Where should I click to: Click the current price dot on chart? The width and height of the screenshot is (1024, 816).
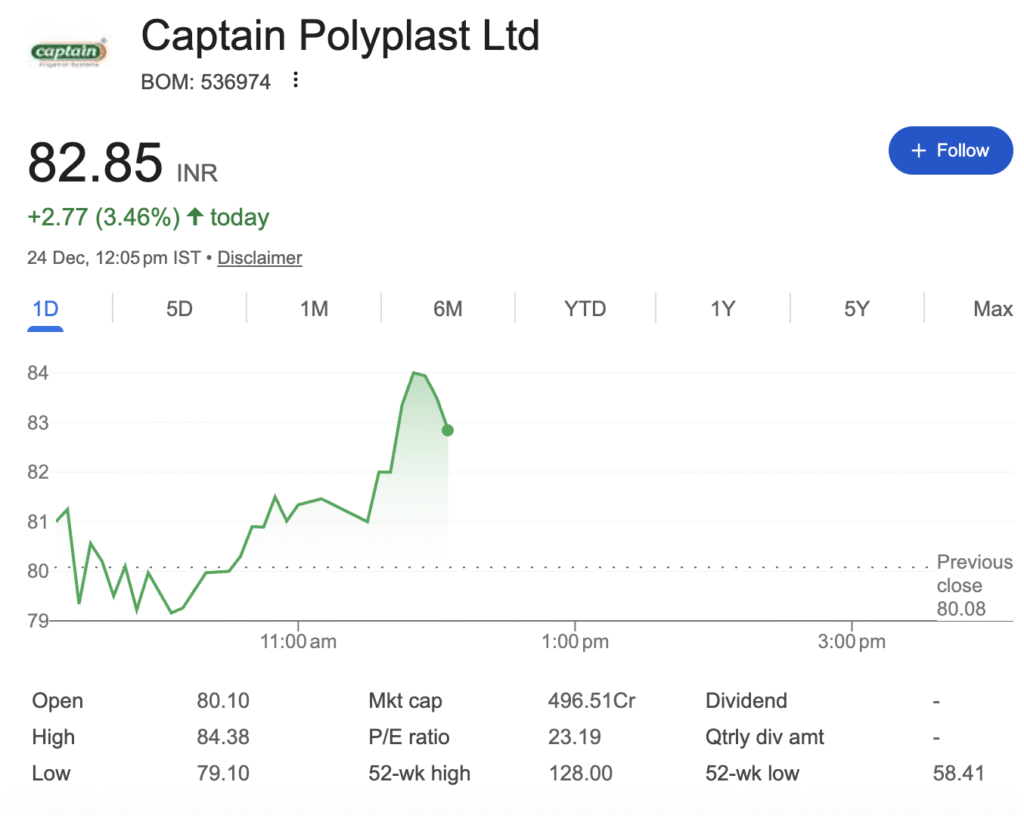pyautogui.click(x=447, y=430)
